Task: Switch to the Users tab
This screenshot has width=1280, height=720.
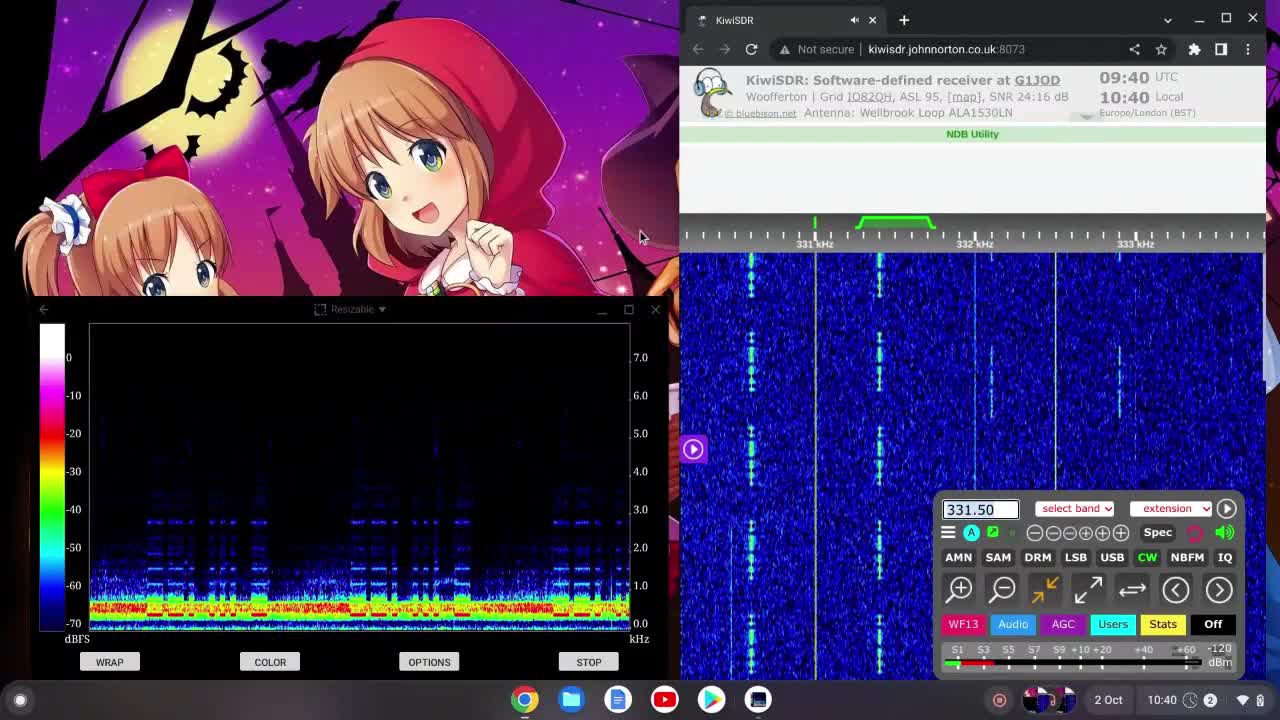Action: click(x=1113, y=624)
